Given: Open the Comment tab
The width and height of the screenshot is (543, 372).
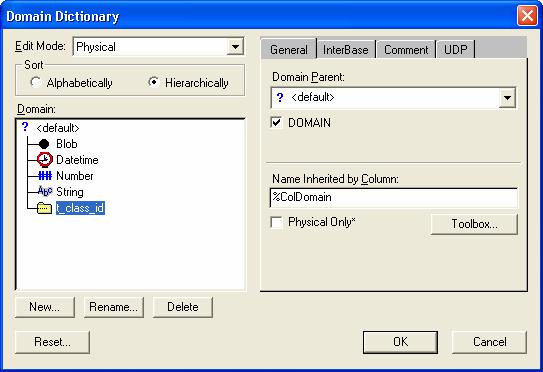Looking at the screenshot, I should coord(406,50).
